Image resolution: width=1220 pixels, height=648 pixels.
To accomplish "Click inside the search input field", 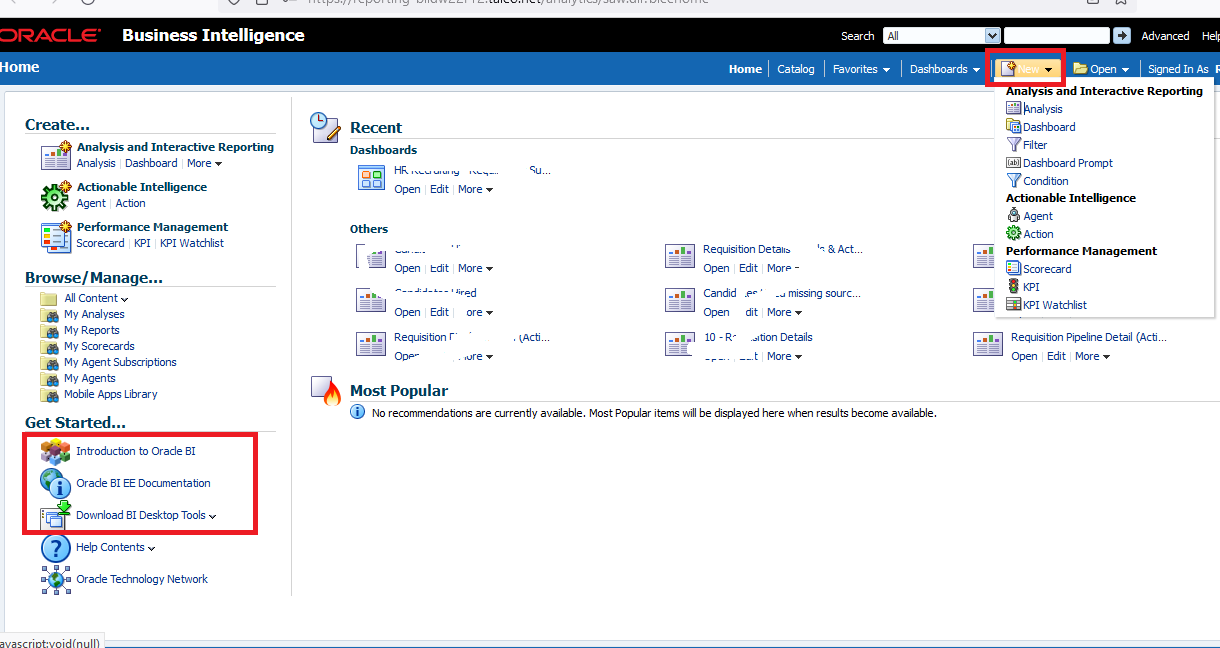I will pos(1055,35).
